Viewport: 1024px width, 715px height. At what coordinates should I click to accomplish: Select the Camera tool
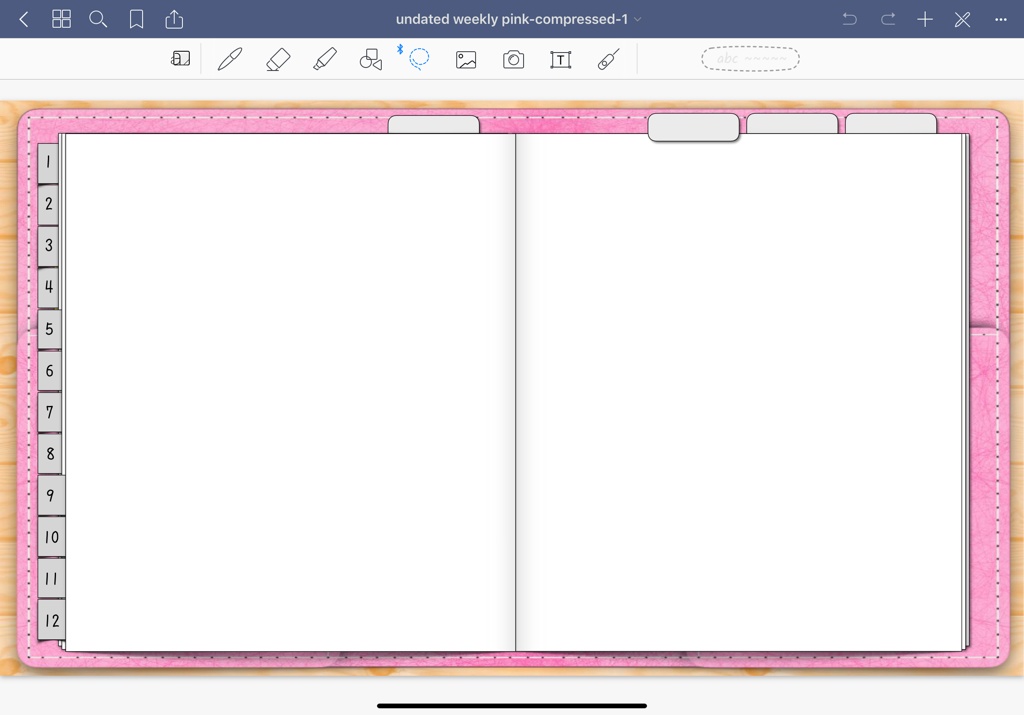pyautogui.click(x=513, y=58)
